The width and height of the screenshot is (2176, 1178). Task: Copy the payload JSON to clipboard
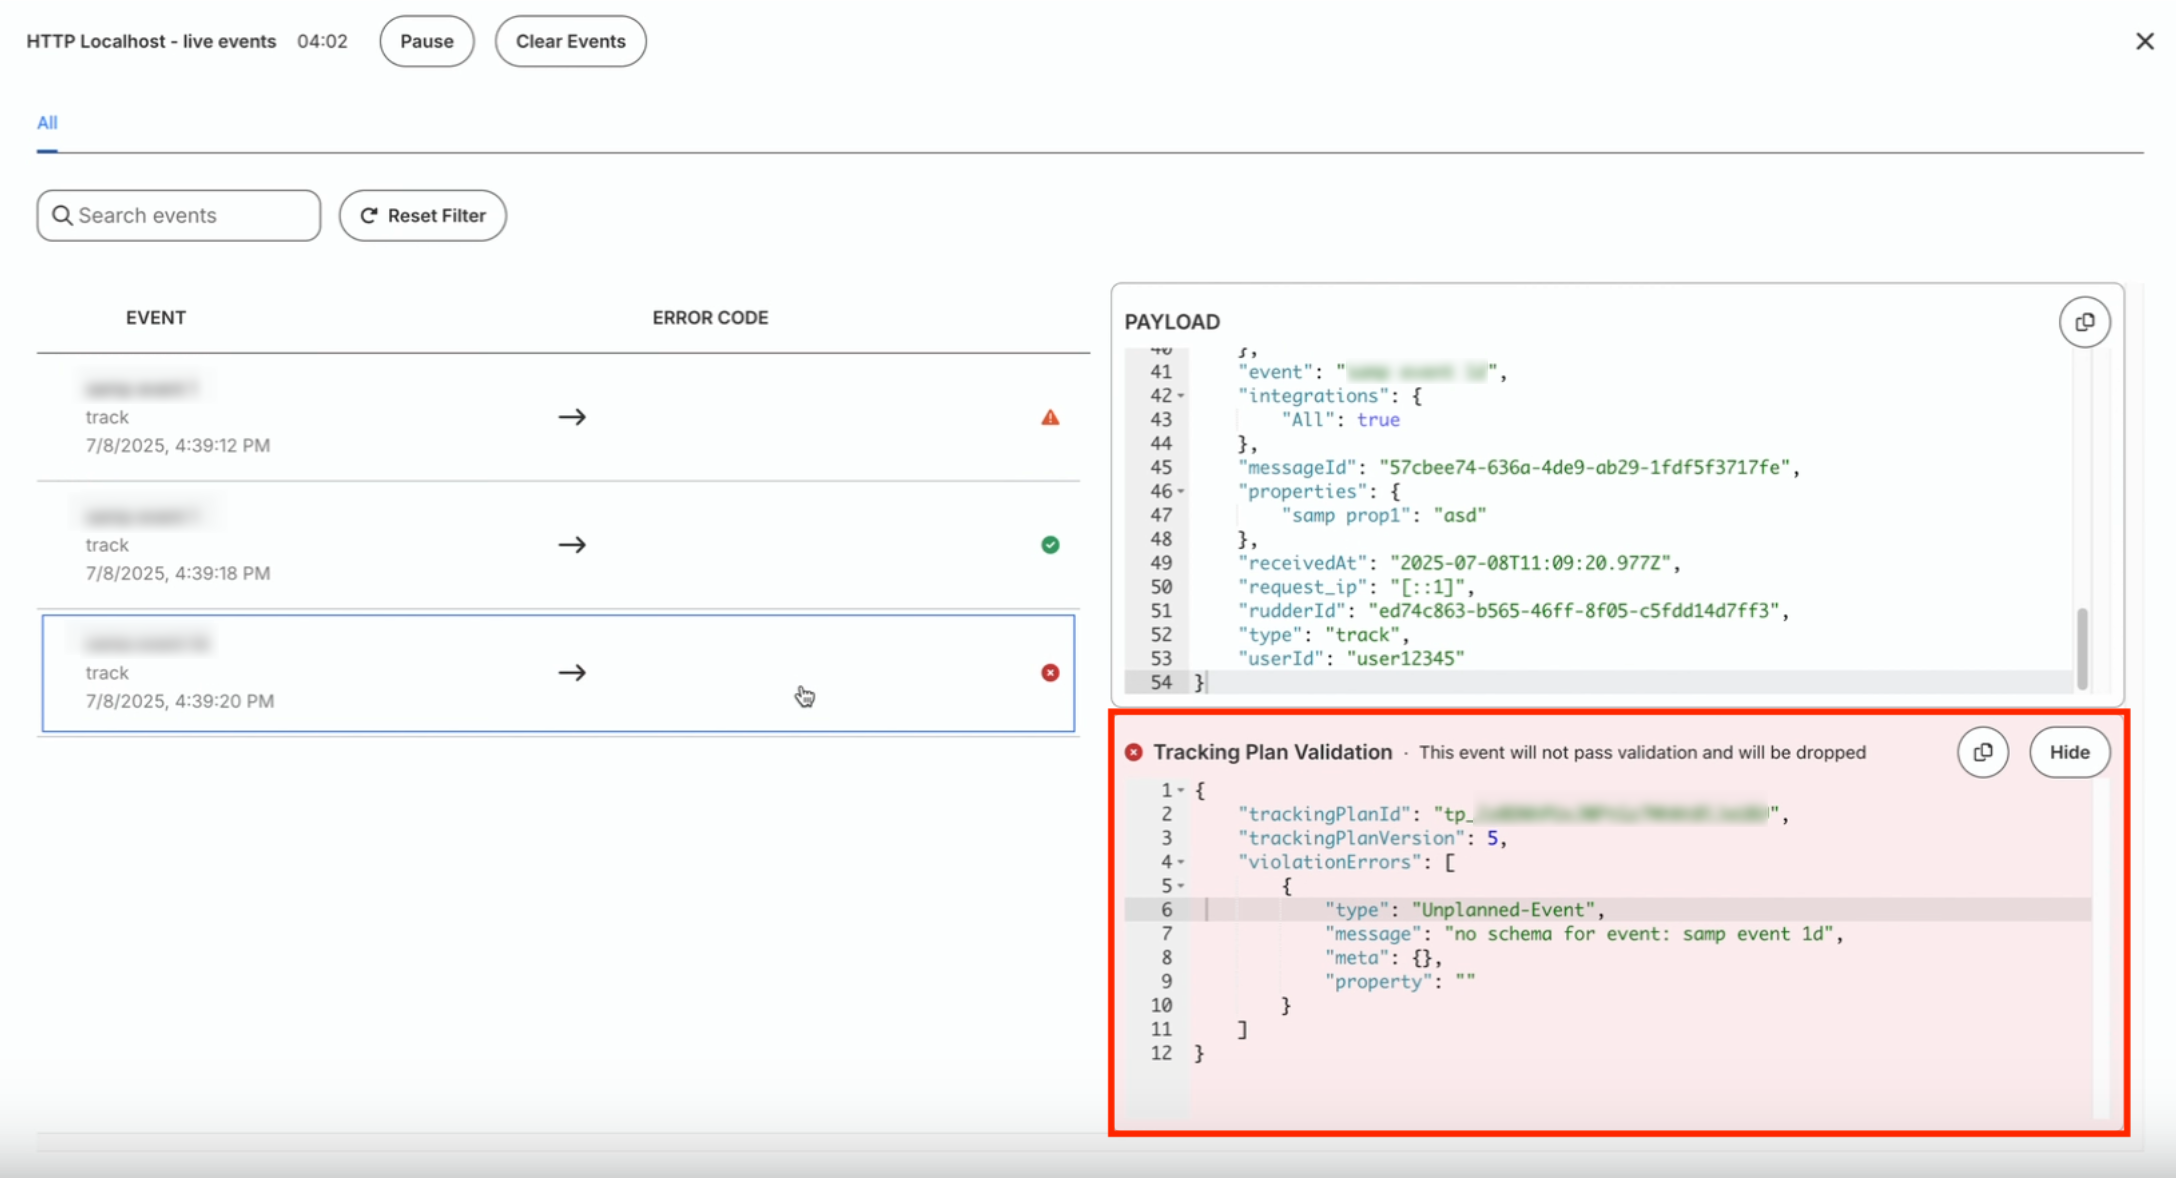[2084, 322]
